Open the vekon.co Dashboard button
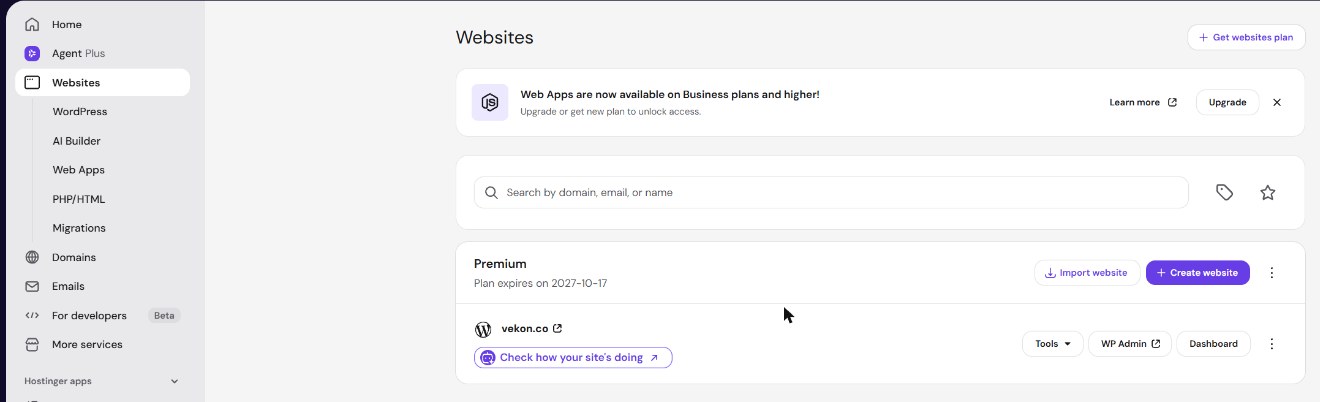Screen dimensions: 1320x402 [x=1213, y=344]
